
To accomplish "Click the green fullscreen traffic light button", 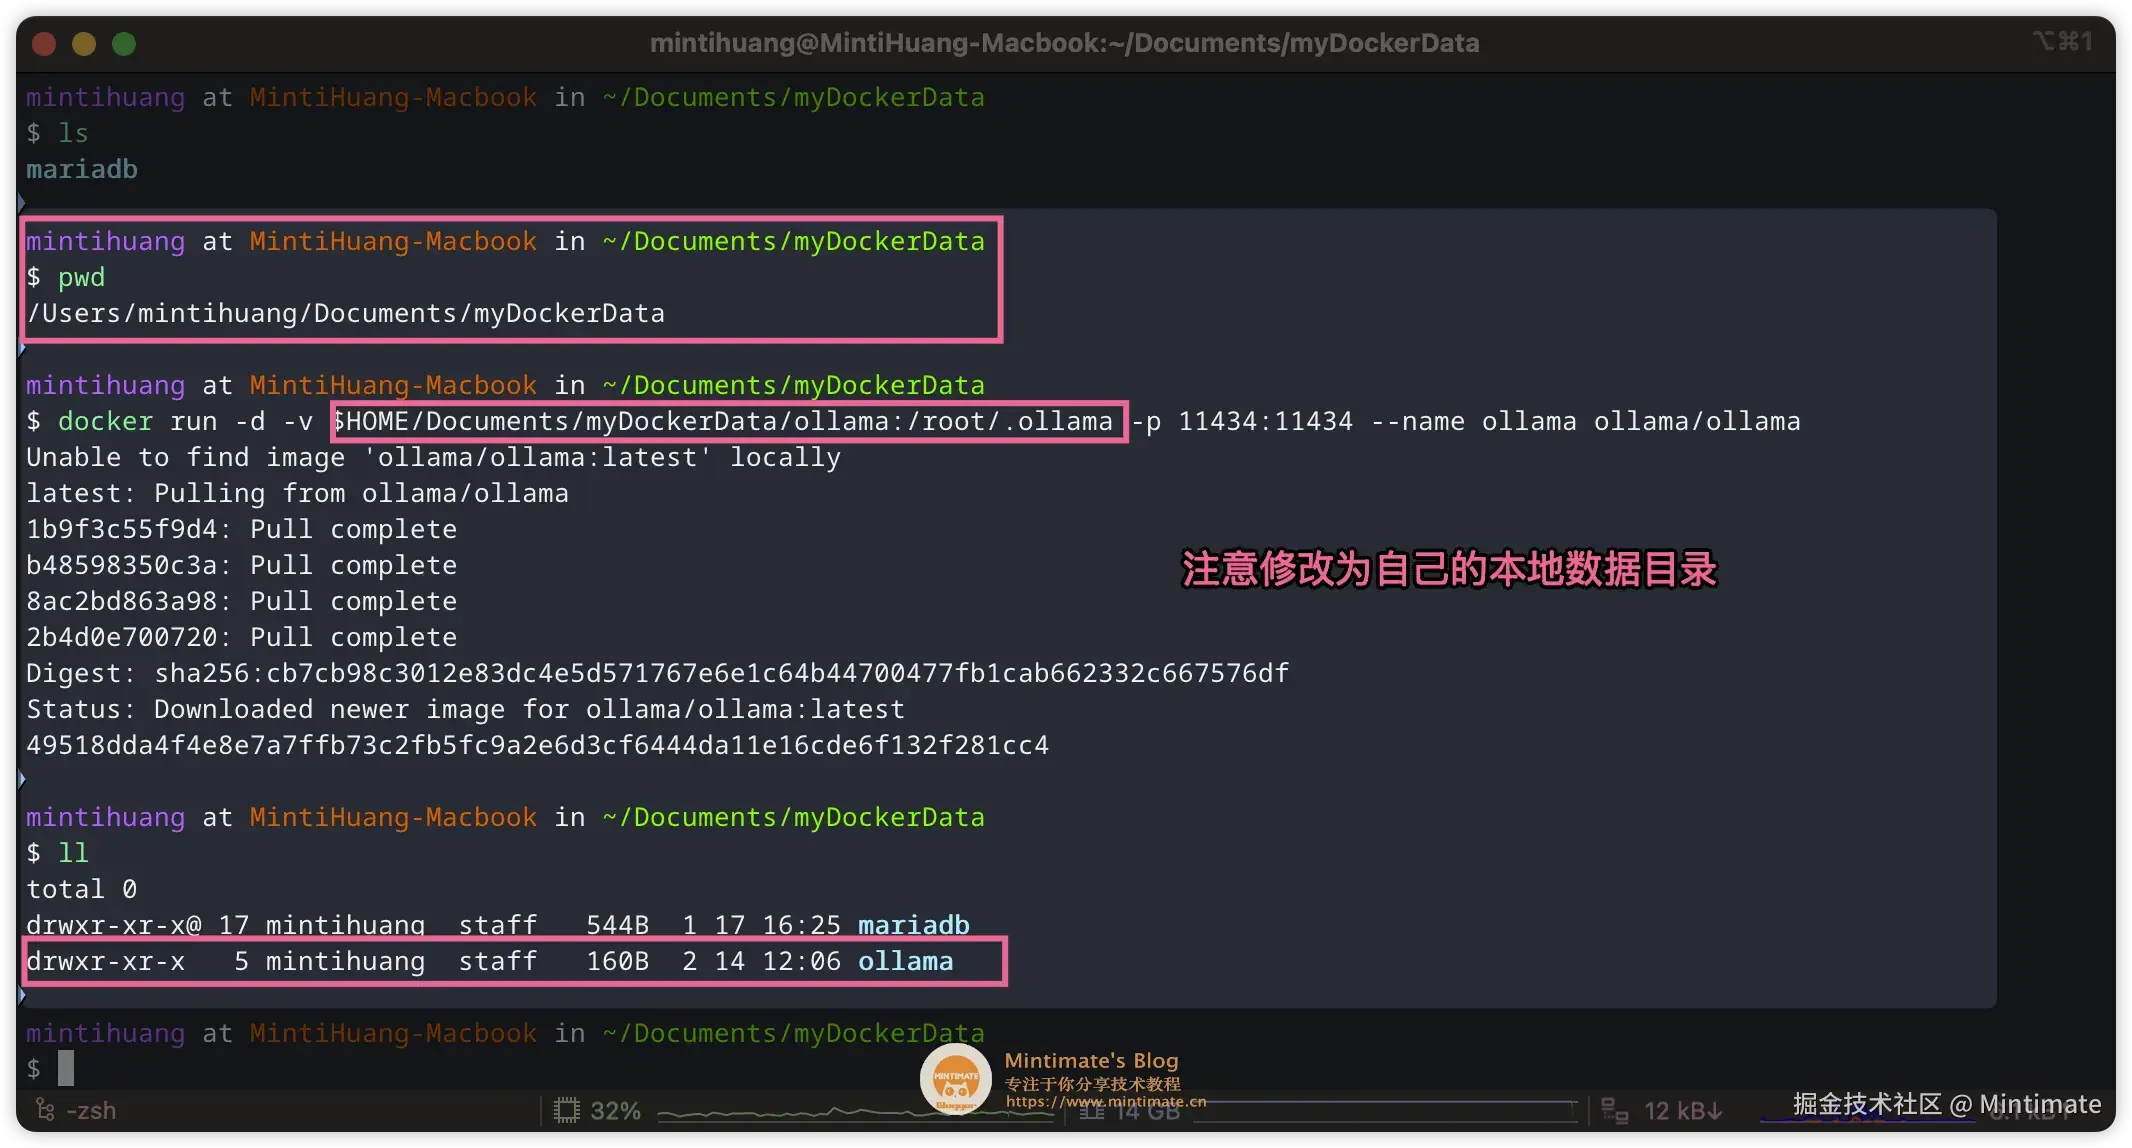I will [124, 44].
